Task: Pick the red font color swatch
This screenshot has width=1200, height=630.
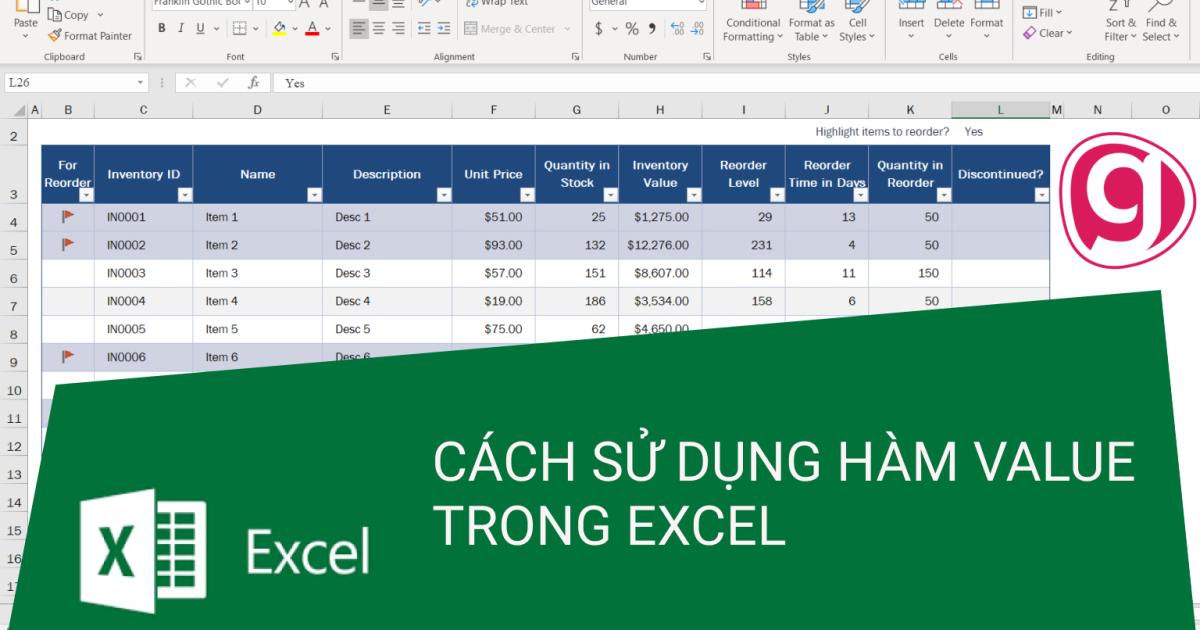Action: pos(310,33)
